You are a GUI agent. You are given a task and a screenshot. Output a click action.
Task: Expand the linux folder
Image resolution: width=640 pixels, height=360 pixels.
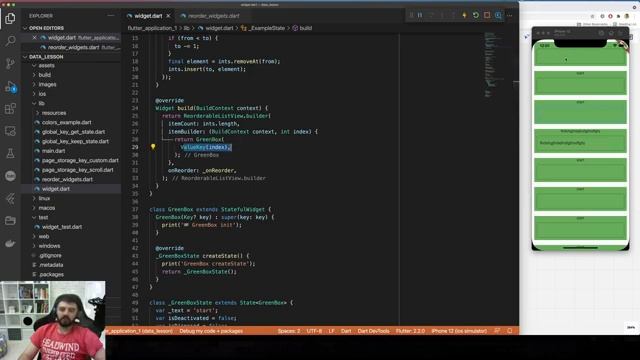pyautogui.click(x=44, y=198)
